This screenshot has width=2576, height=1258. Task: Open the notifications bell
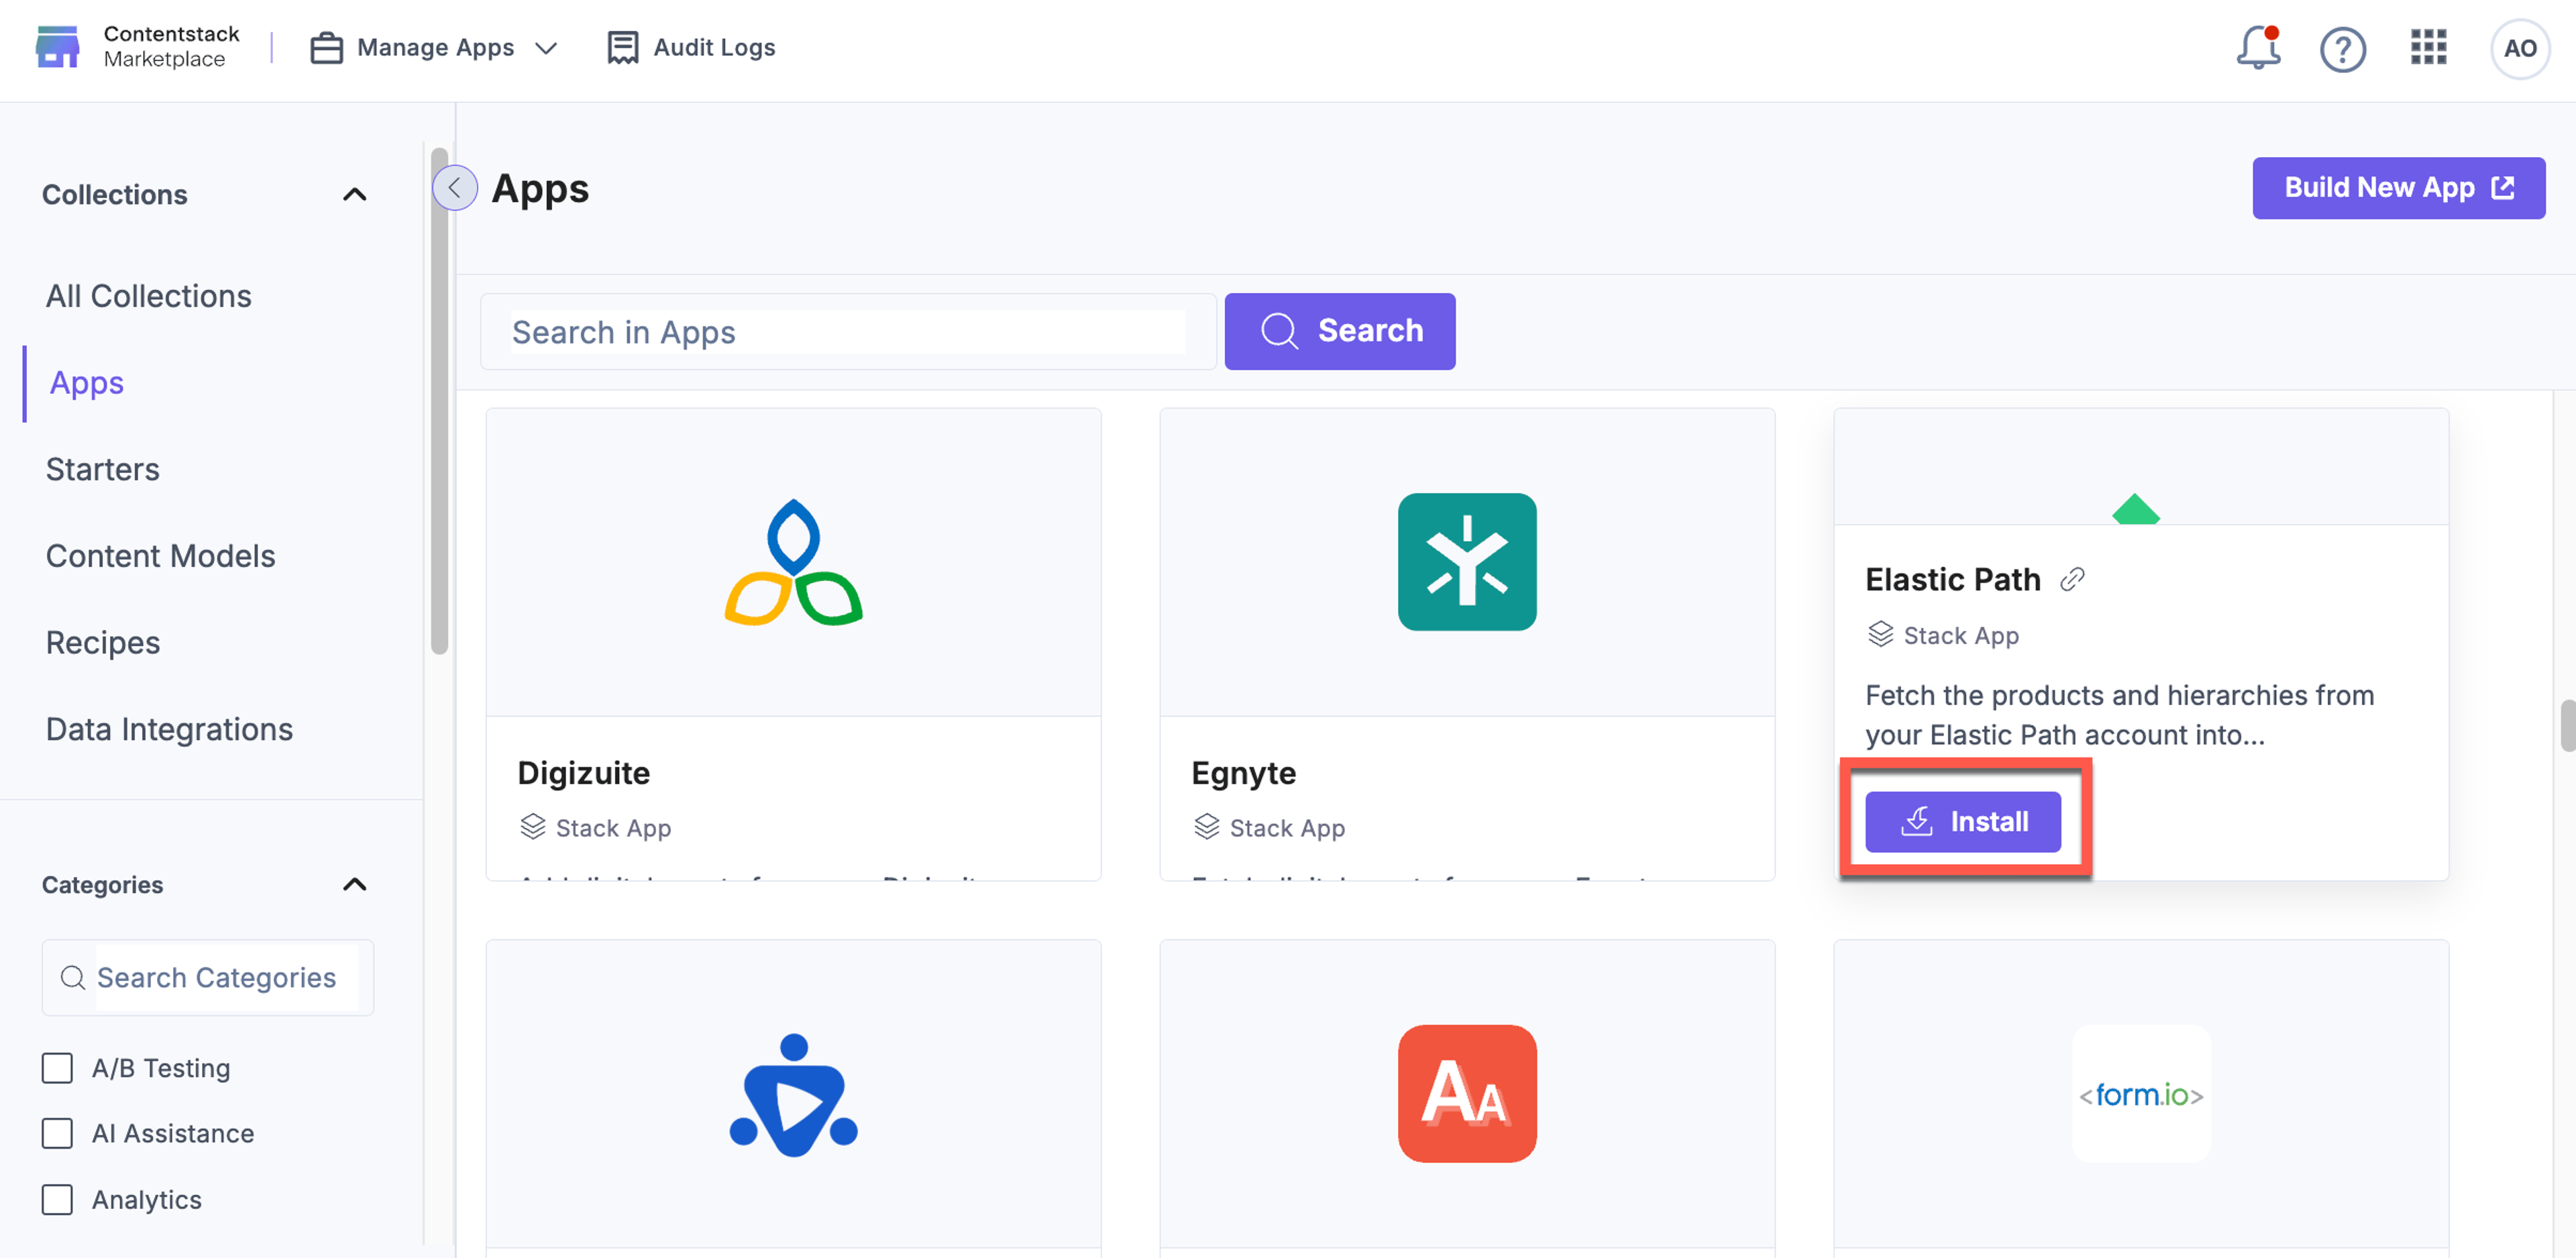click(x=2258, y=48)
